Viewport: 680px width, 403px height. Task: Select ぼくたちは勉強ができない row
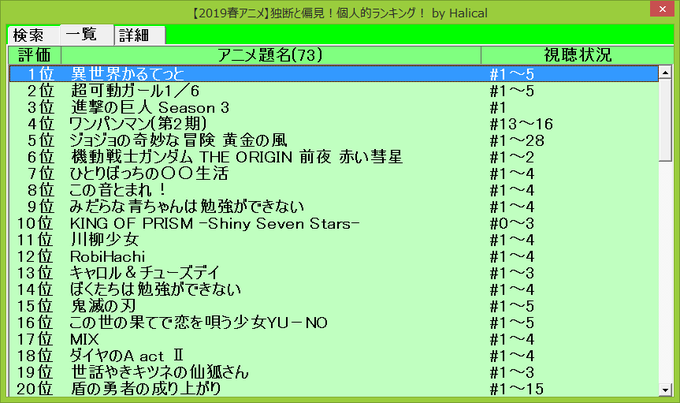point(333,289)
